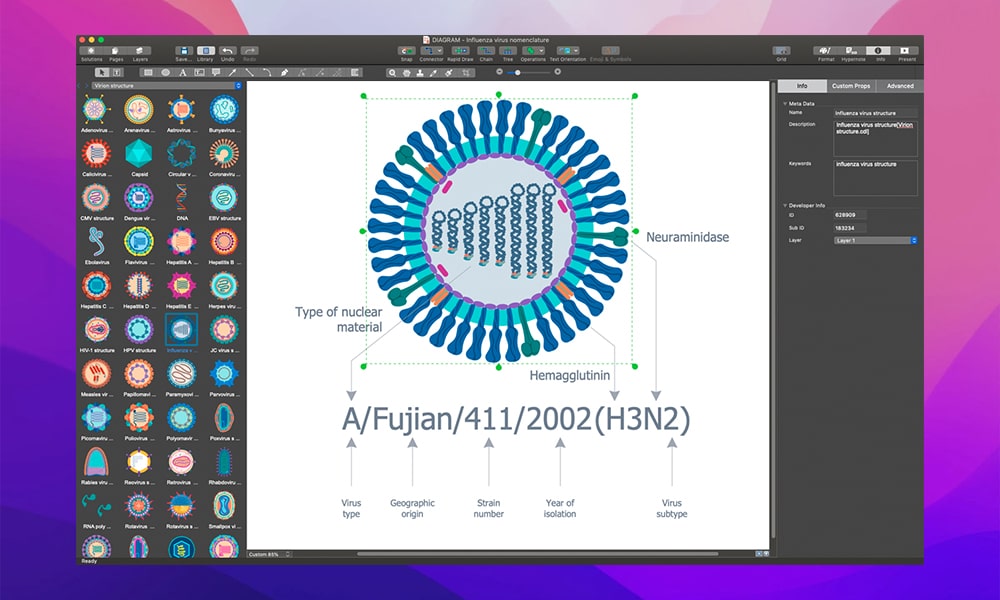The width and height of the screenshot is (1000, 600).
Task: Toggle the Layers panel
Action: (x=141, y=50)
